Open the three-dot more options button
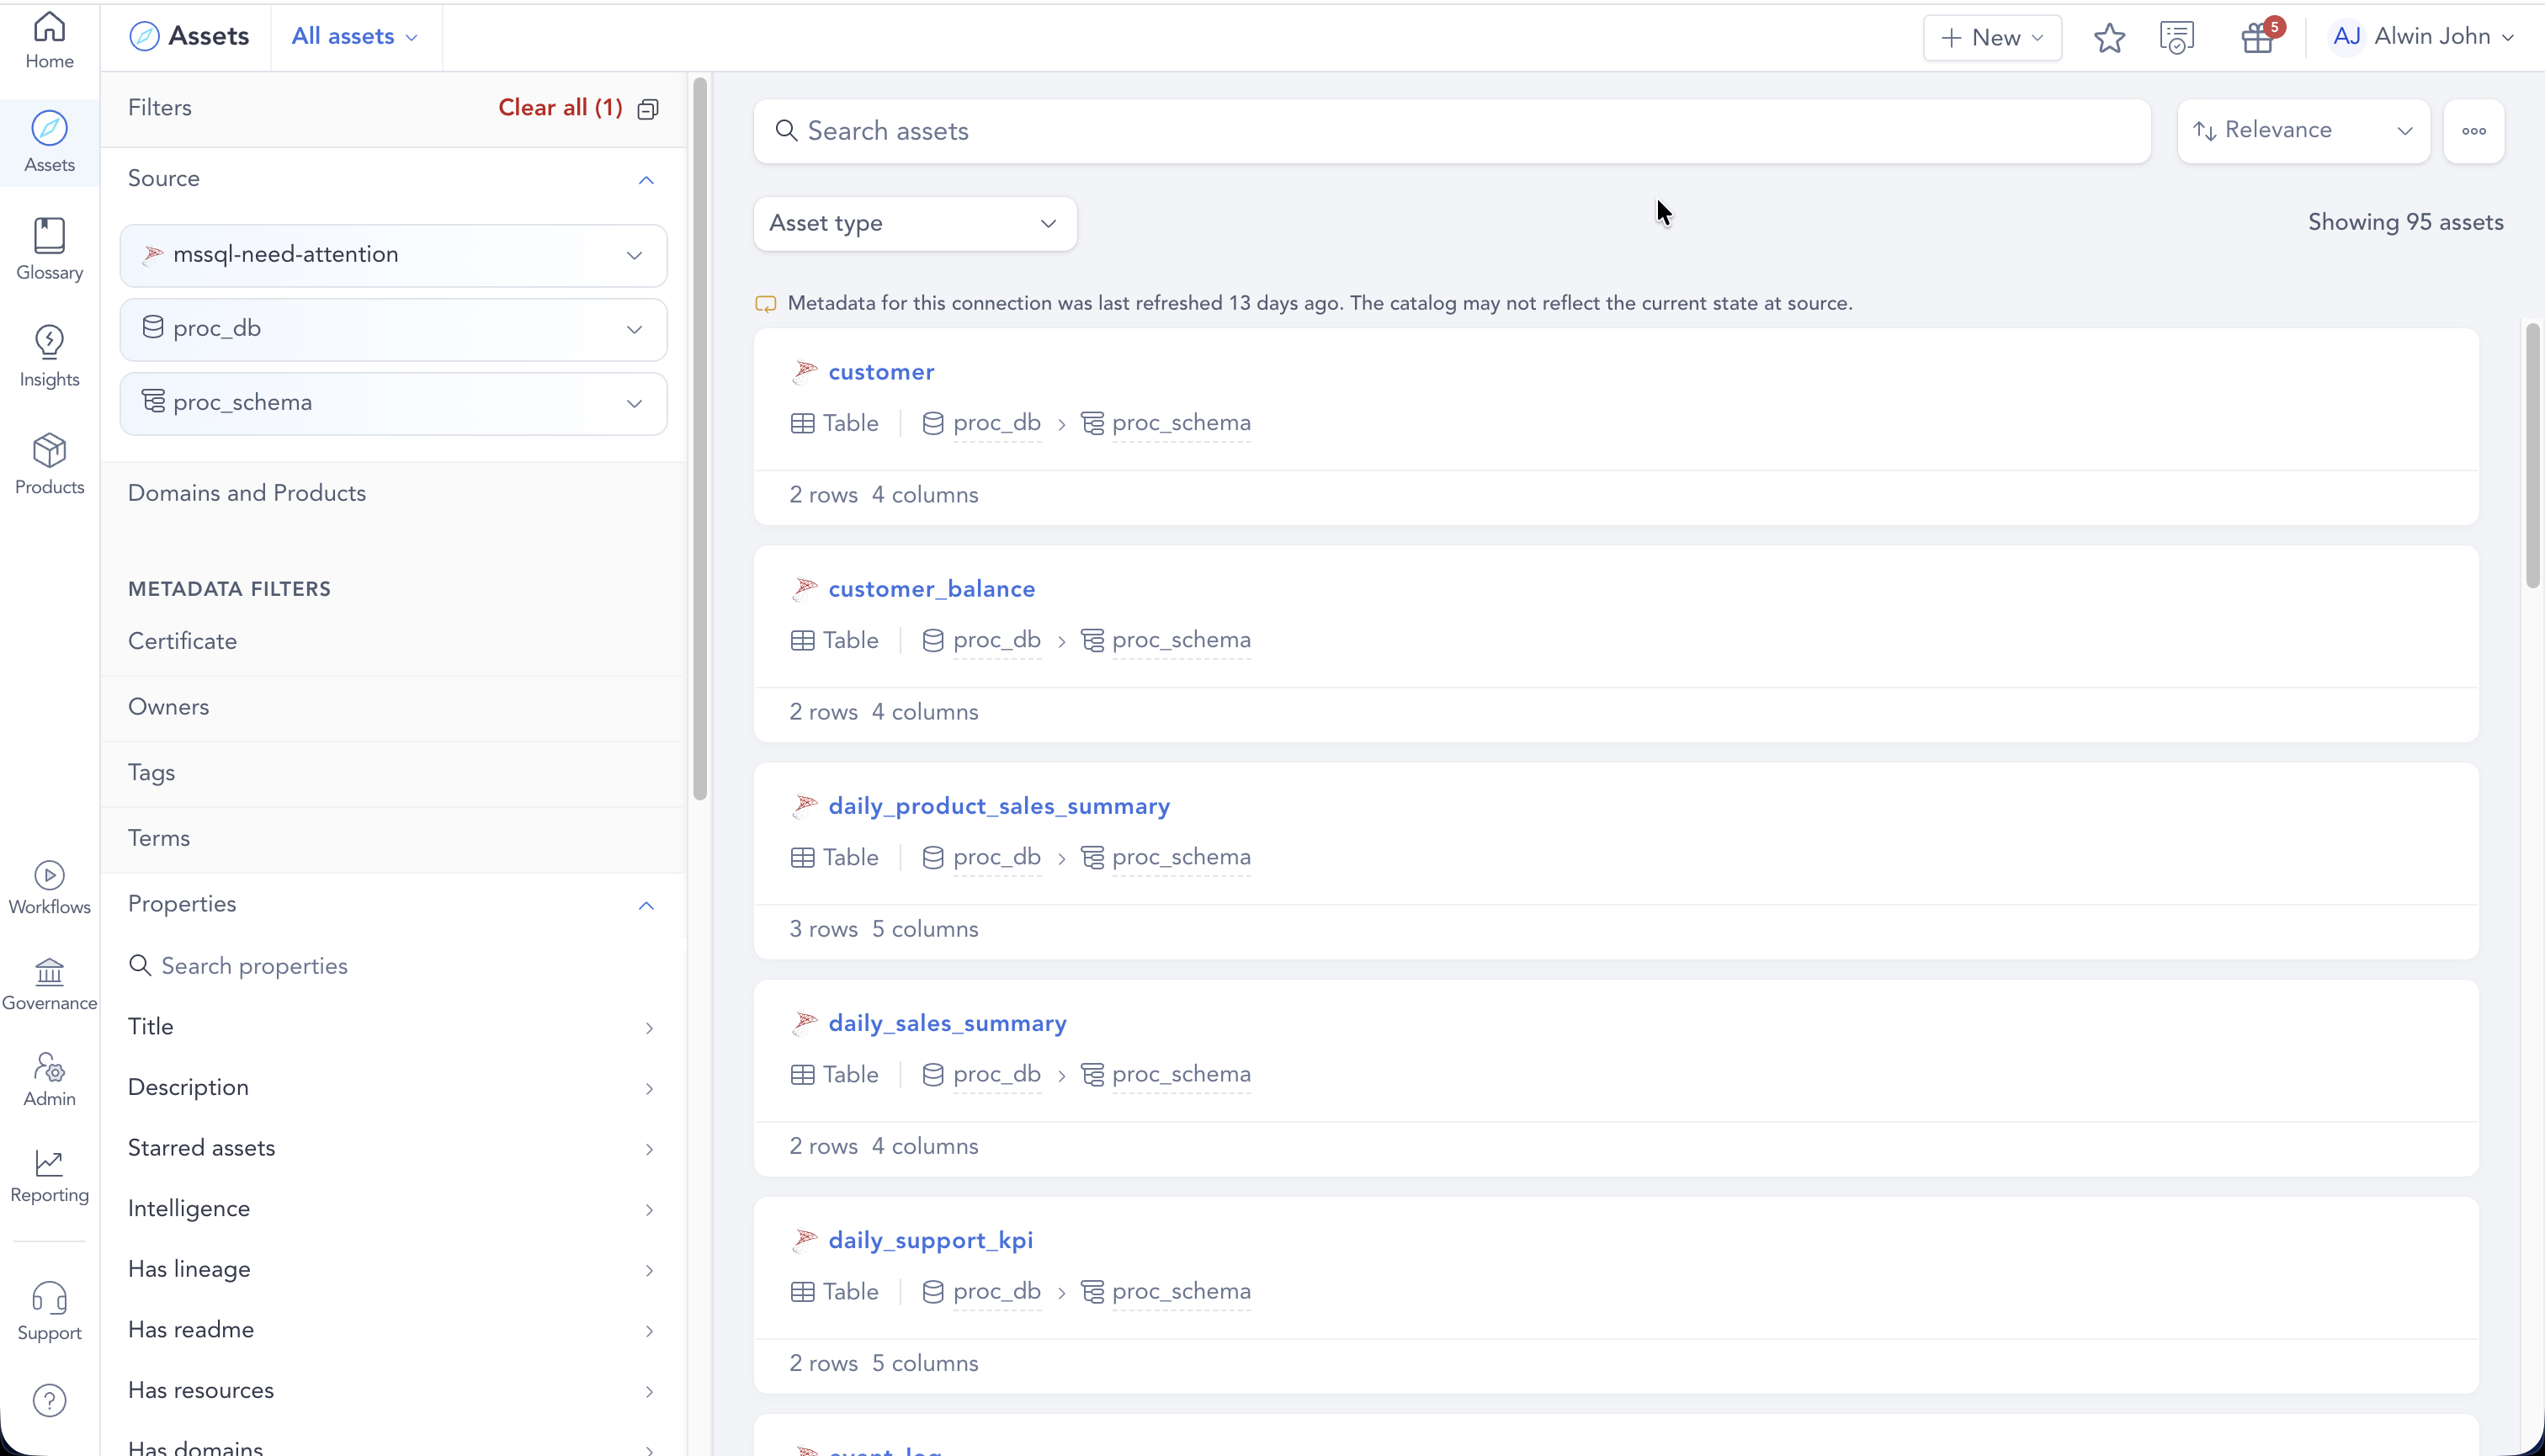The width and height of the screenshot is (2545, 1456). (x=2474, y=131)
